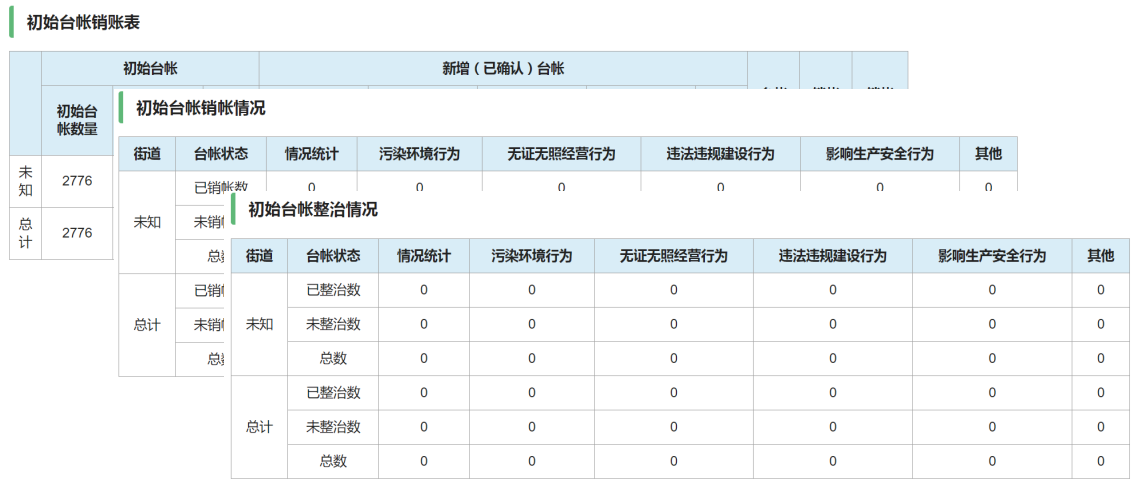This screenshot has height=484, width=1135.
Task: Select 2776 in the first table's 未知 row
Action: 77,181
